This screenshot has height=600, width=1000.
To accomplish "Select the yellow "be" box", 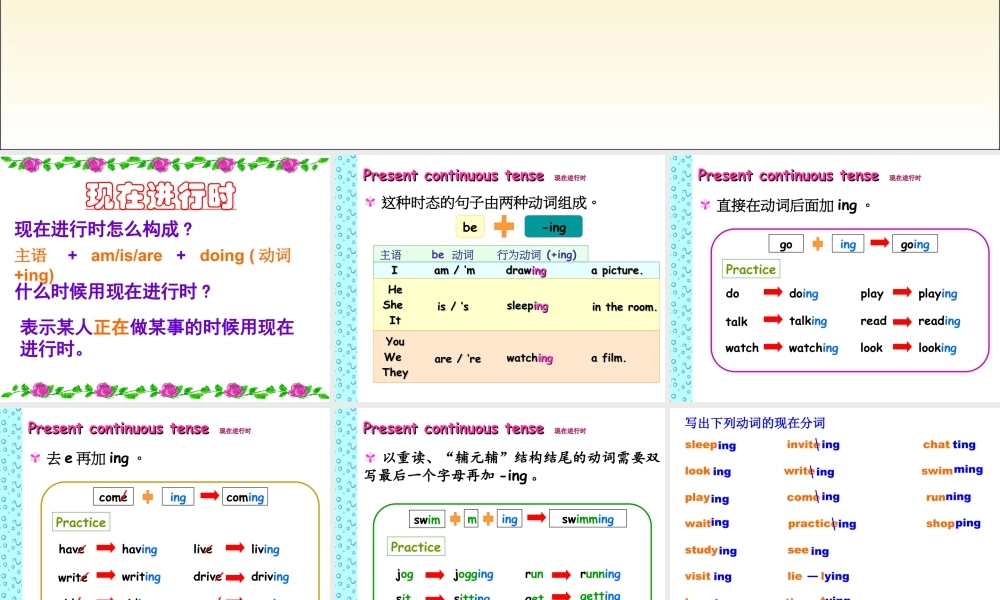I will pos(470,226).
